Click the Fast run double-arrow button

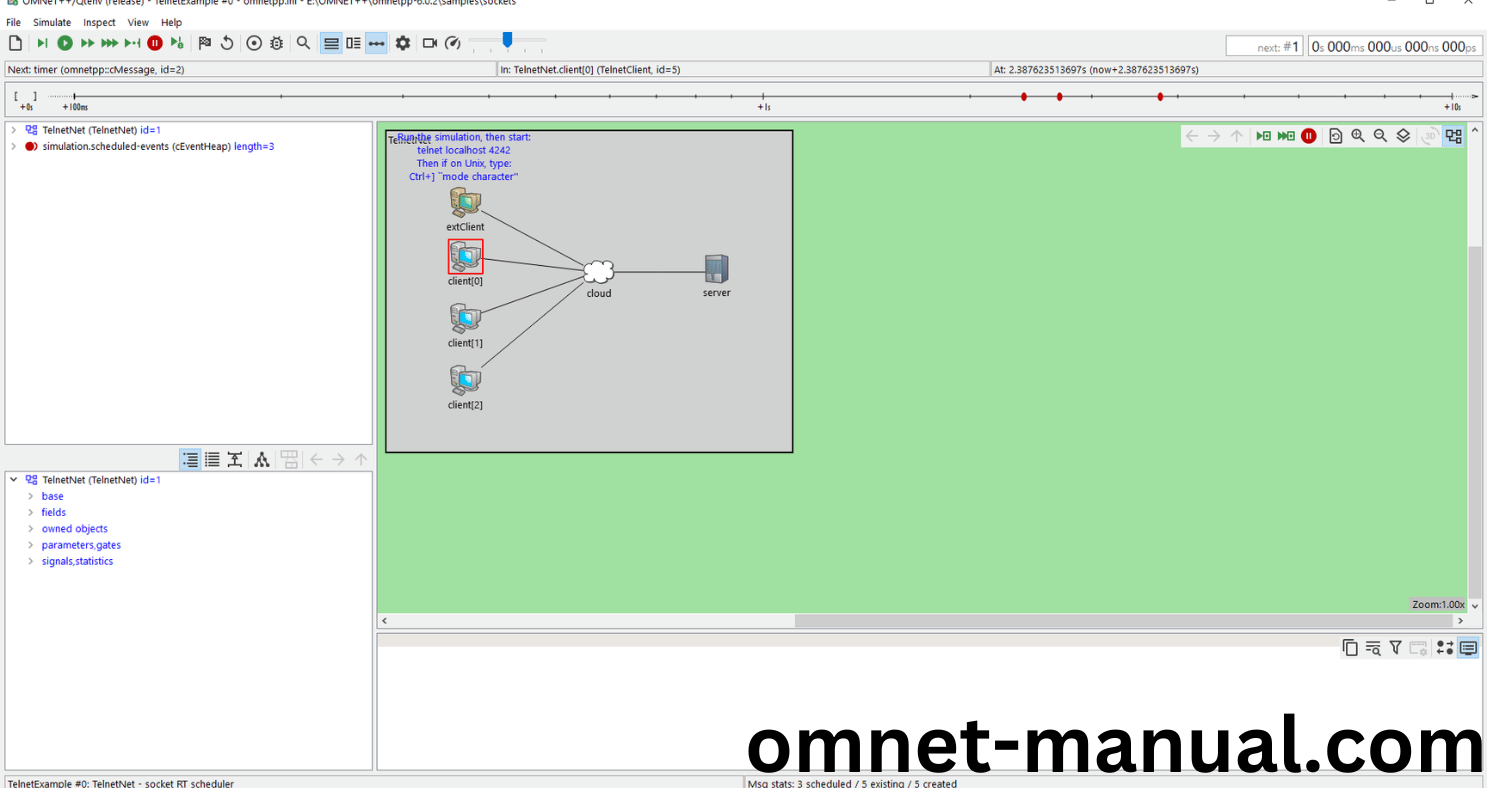point(88,43)
